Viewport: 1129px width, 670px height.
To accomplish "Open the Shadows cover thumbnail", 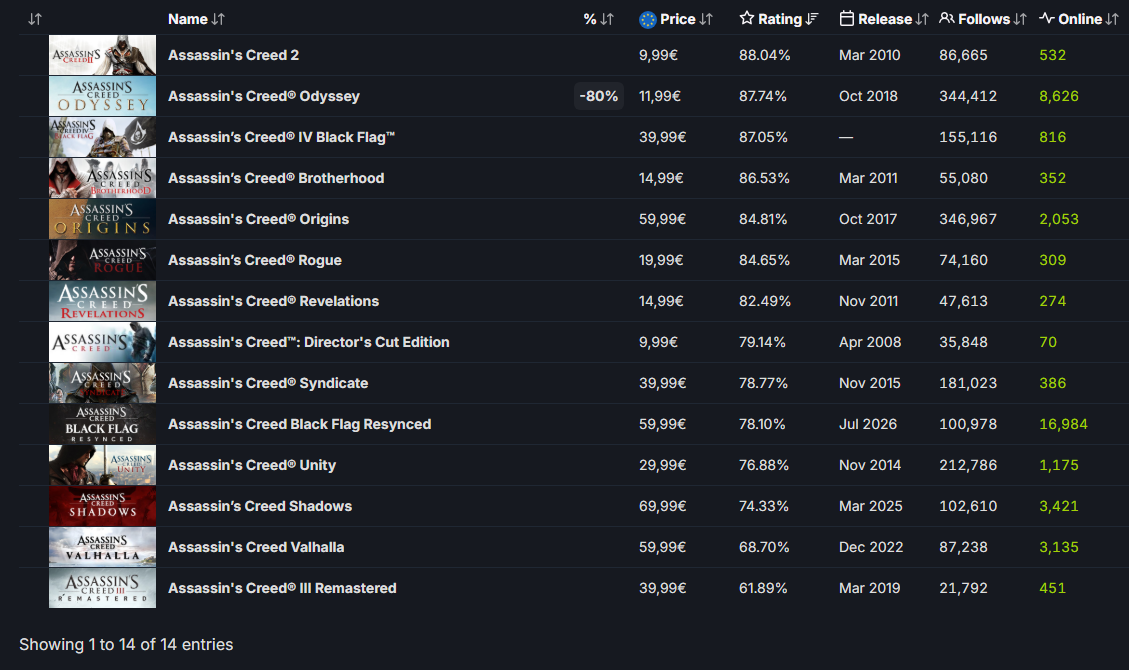I will (x=102, y=507).
